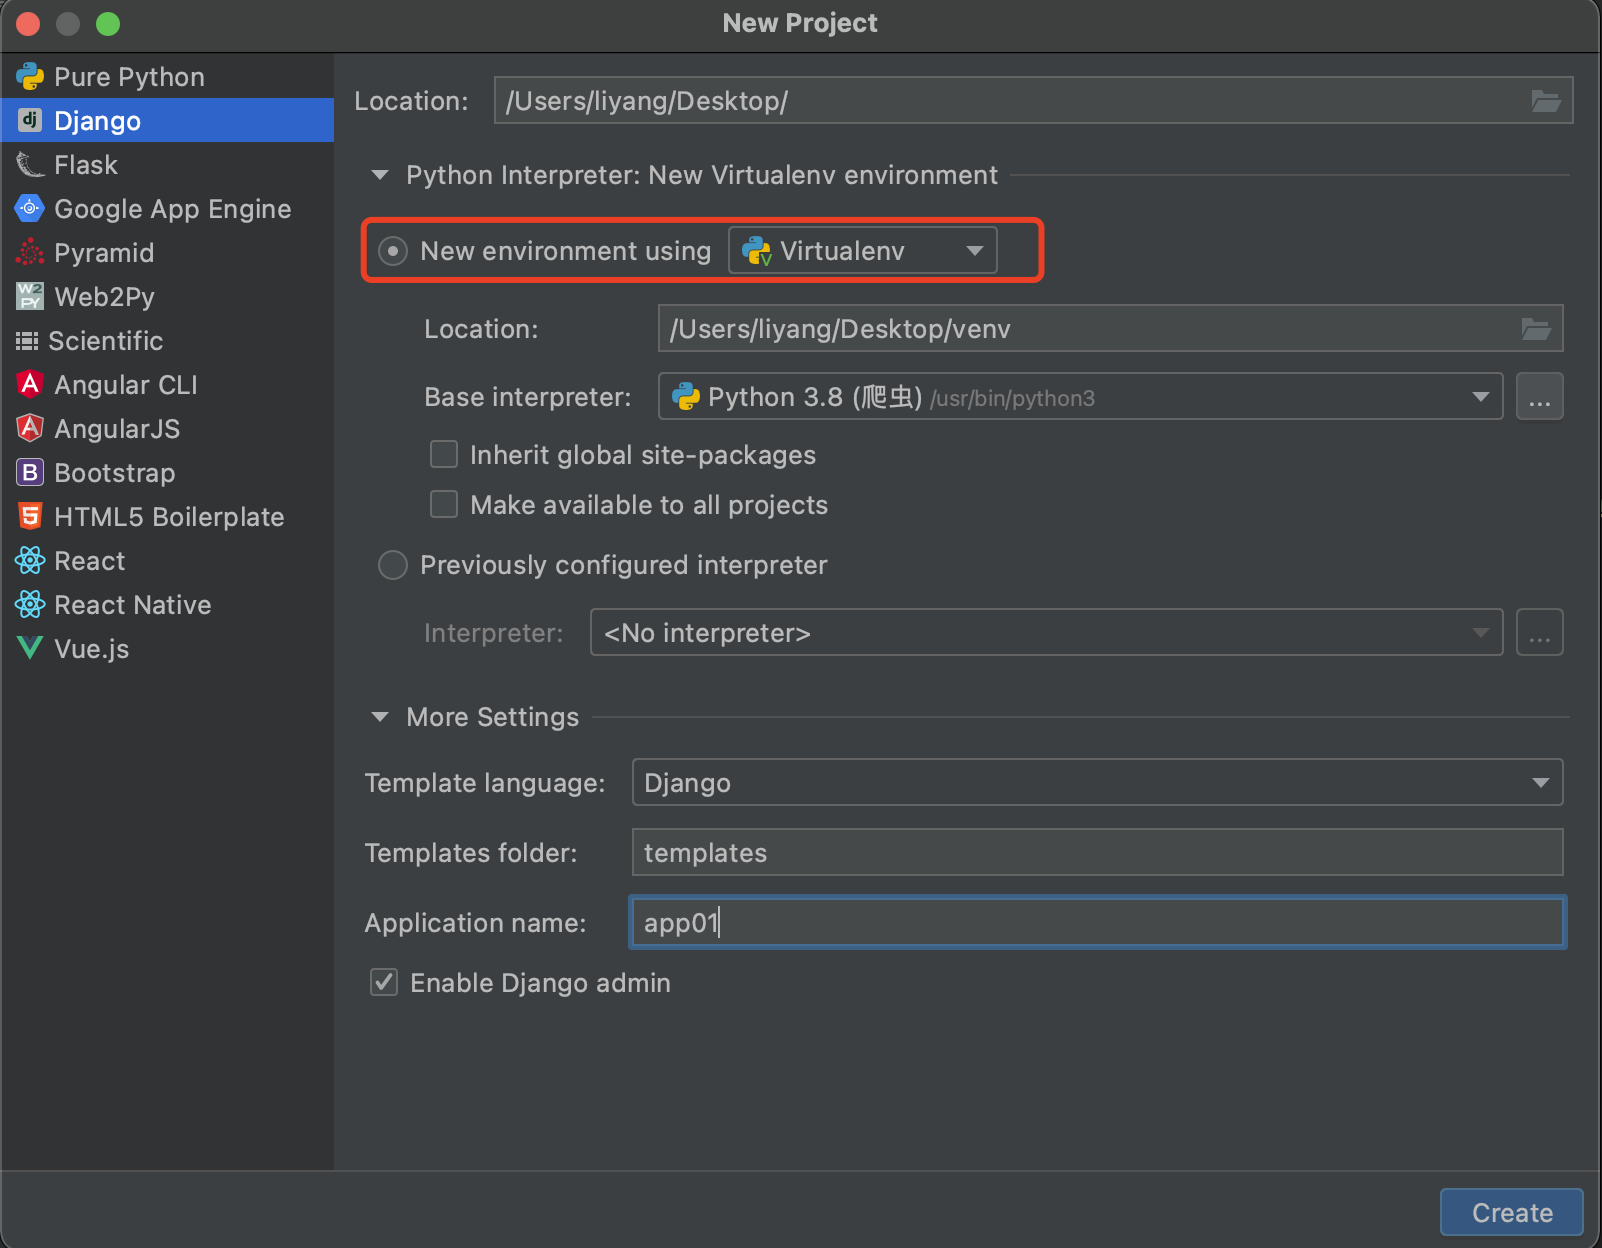Select the Pure Python project type
Image resolution: width=1602 pixels, height=1248 pixels.
click(168, 77)
